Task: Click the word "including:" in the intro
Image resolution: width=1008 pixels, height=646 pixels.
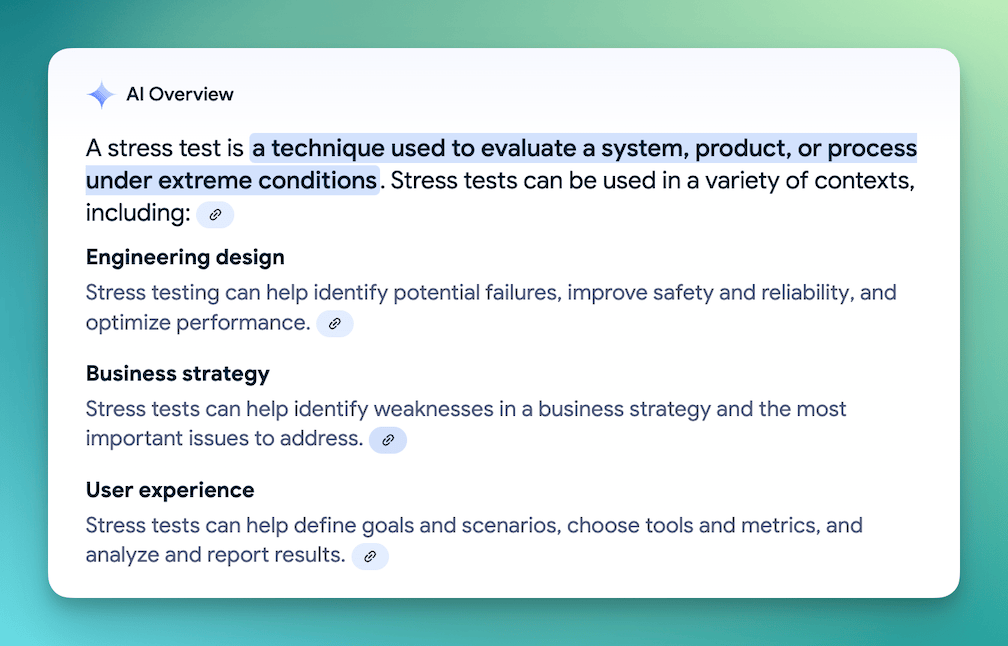Action: (x=138, y=213)
